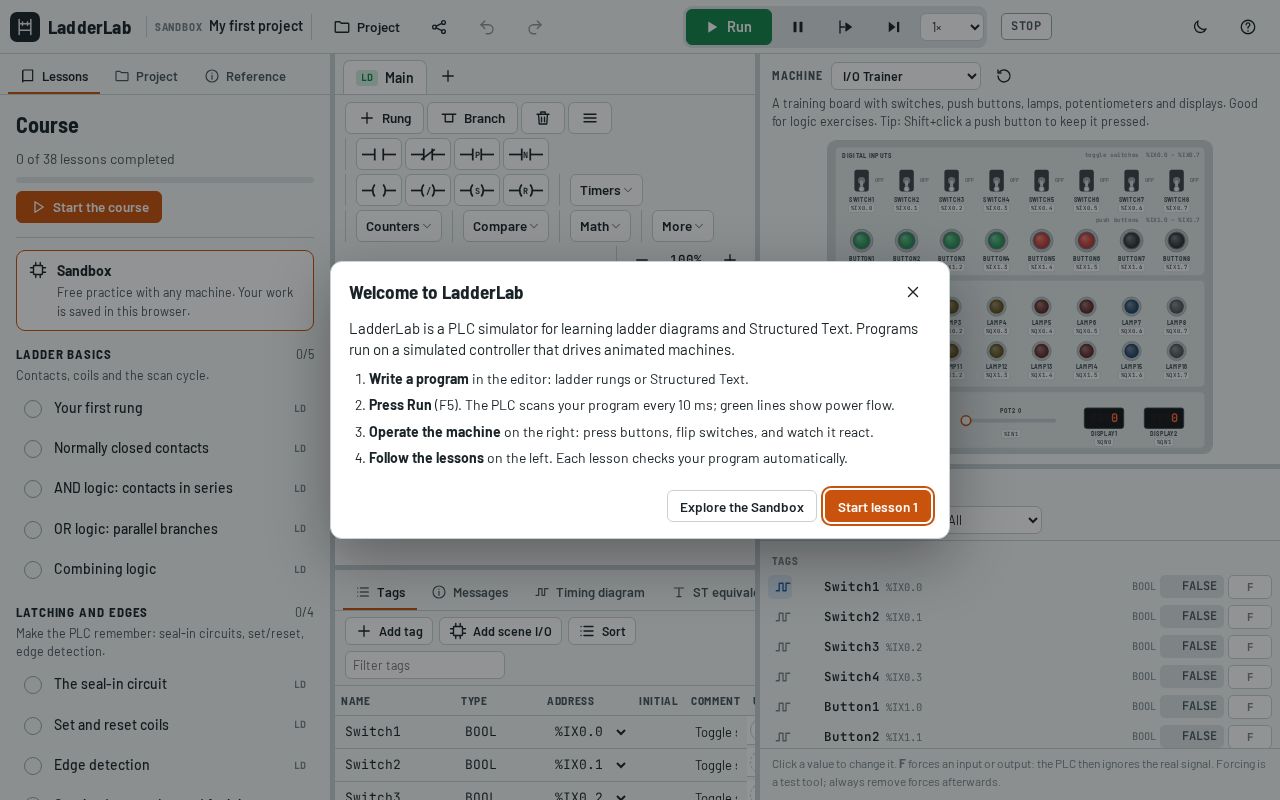
Task: Choose Explore the Sandbox
Action: click(x=742, y=507)
